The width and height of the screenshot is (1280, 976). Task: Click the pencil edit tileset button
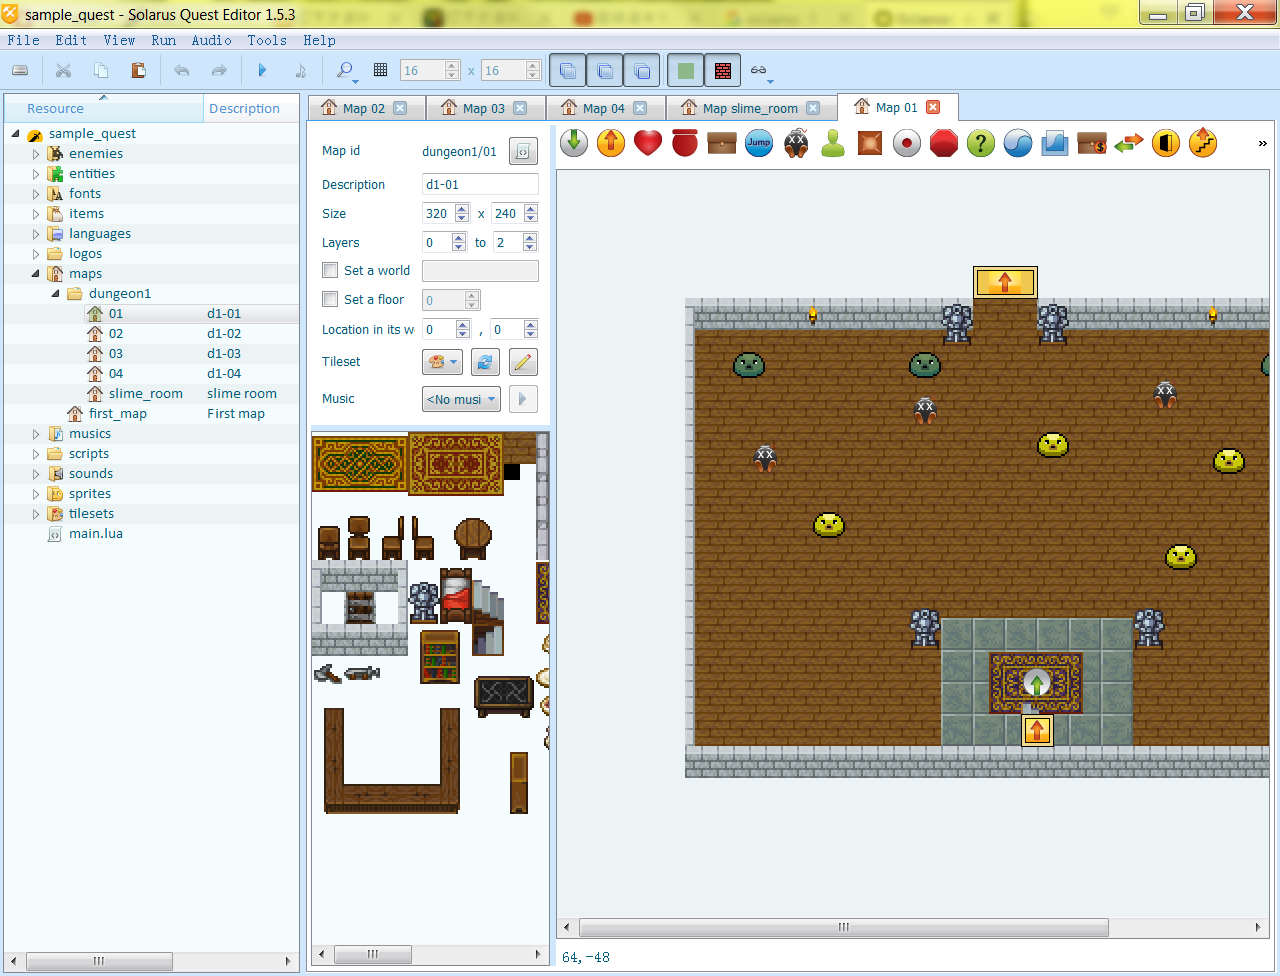(523, 362)
